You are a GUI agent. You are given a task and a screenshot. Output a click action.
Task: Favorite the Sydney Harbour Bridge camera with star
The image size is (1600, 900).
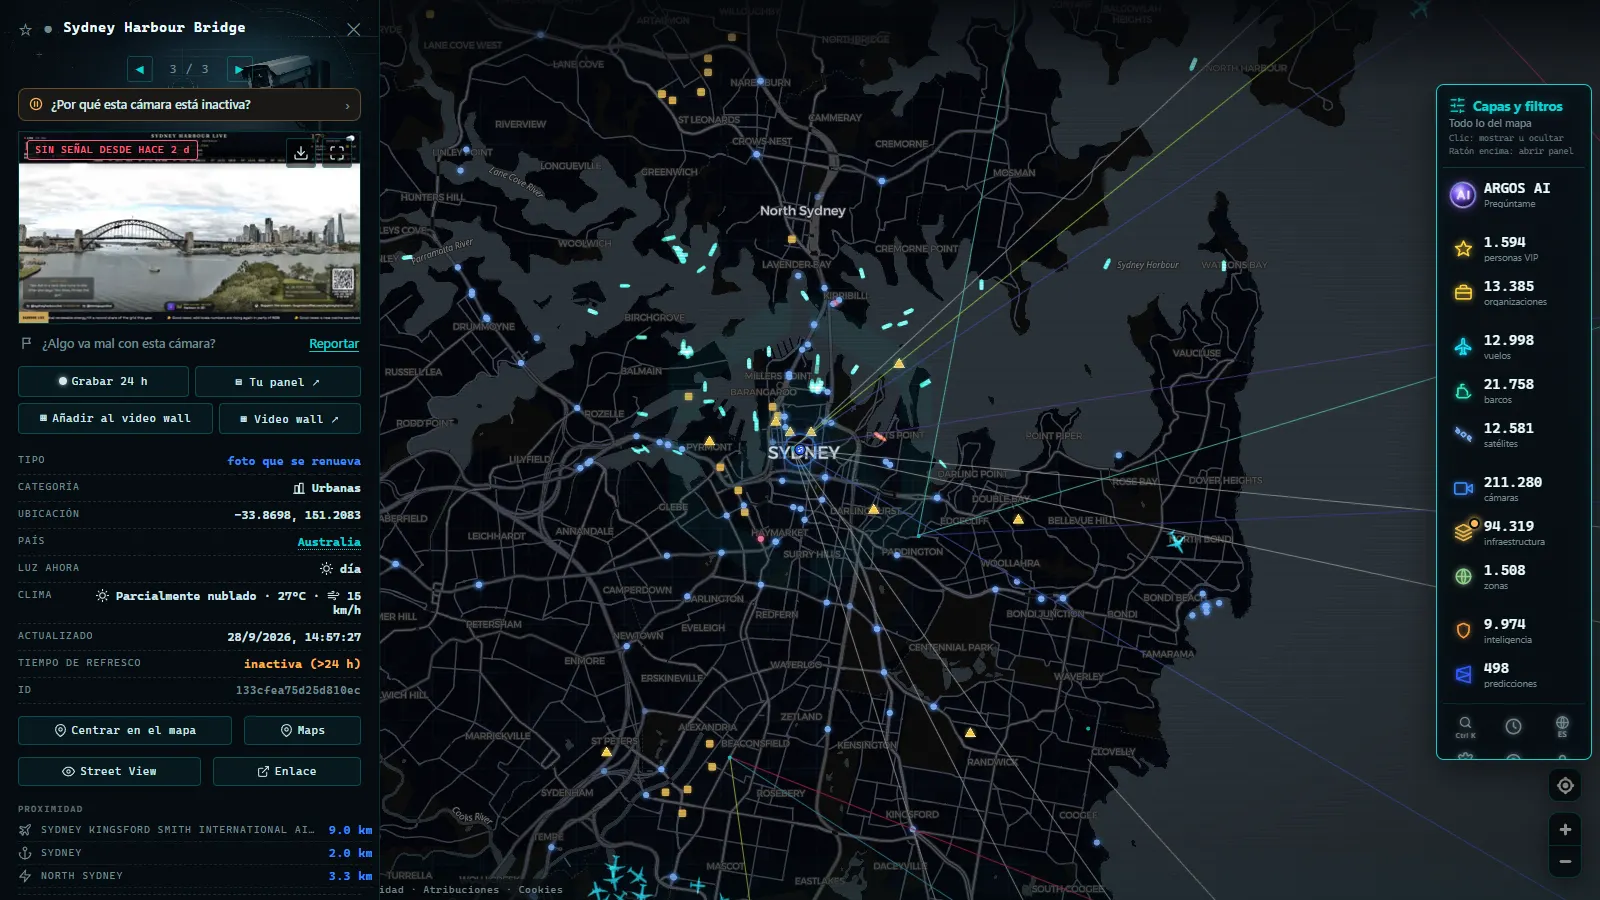click(x=26, y=29)
